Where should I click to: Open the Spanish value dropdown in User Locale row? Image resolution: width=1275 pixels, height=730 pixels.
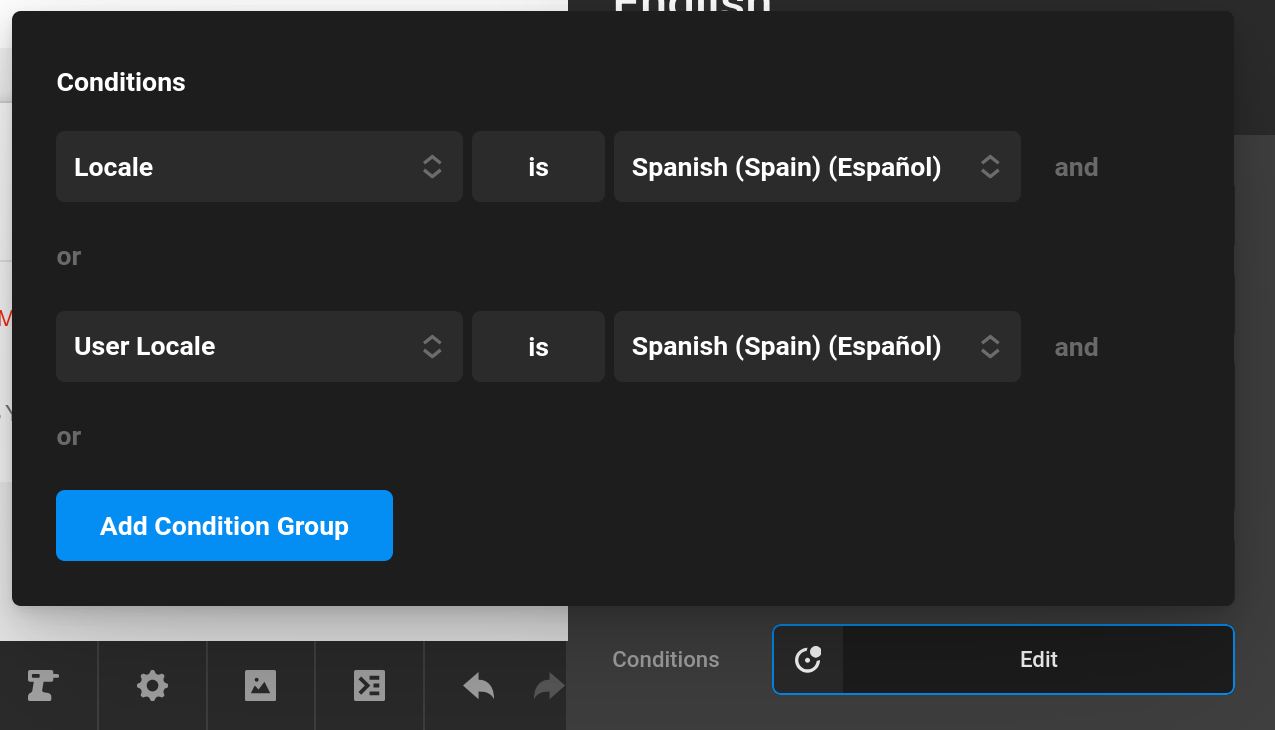pos(816,347)
